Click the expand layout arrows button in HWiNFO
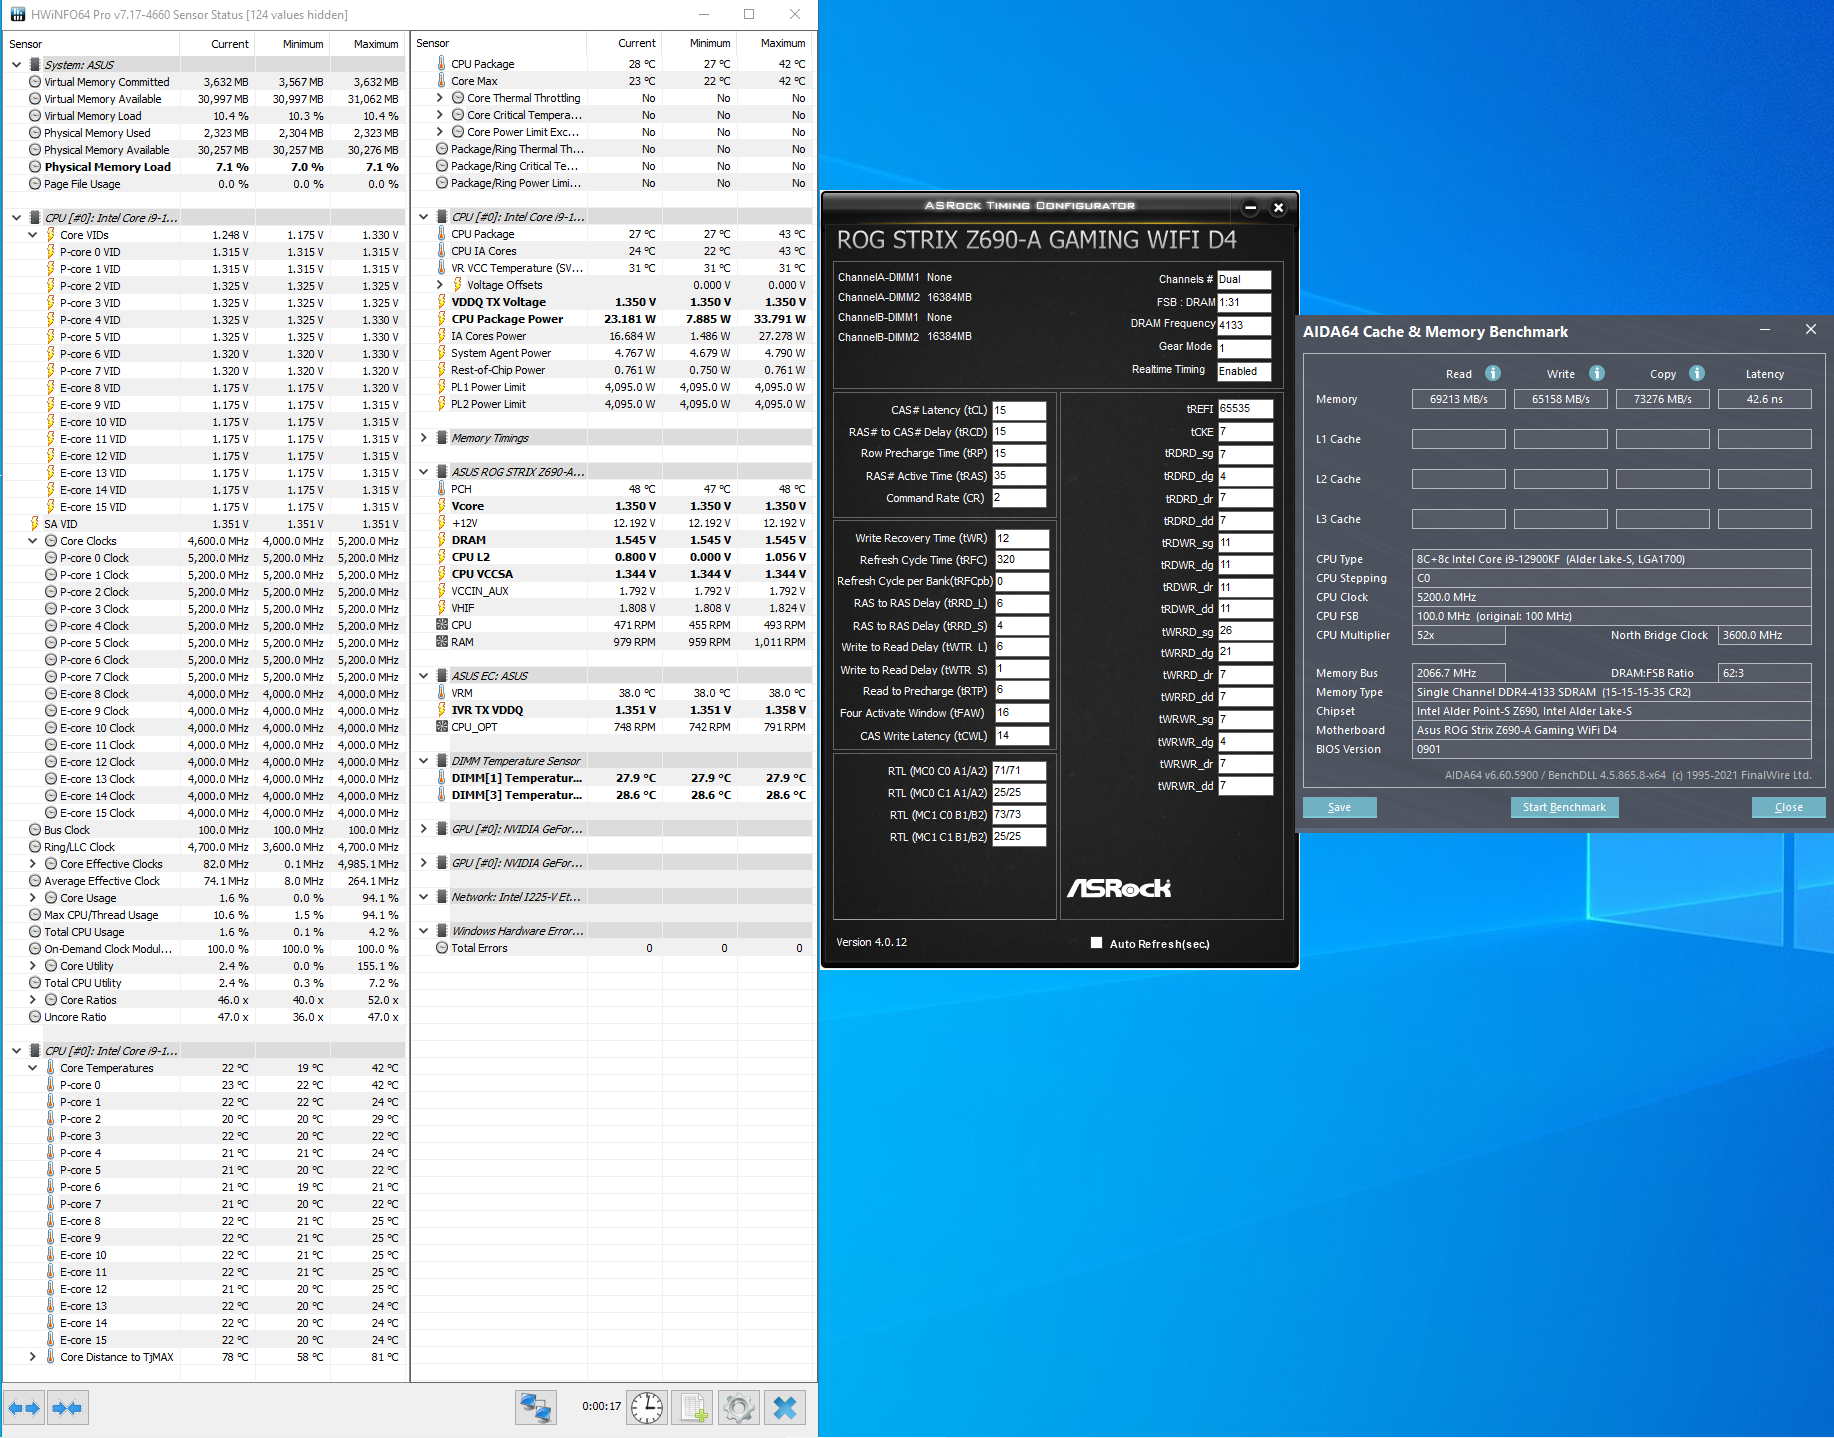This screenshot has width=1834, height=1438. click(24, 1408)
